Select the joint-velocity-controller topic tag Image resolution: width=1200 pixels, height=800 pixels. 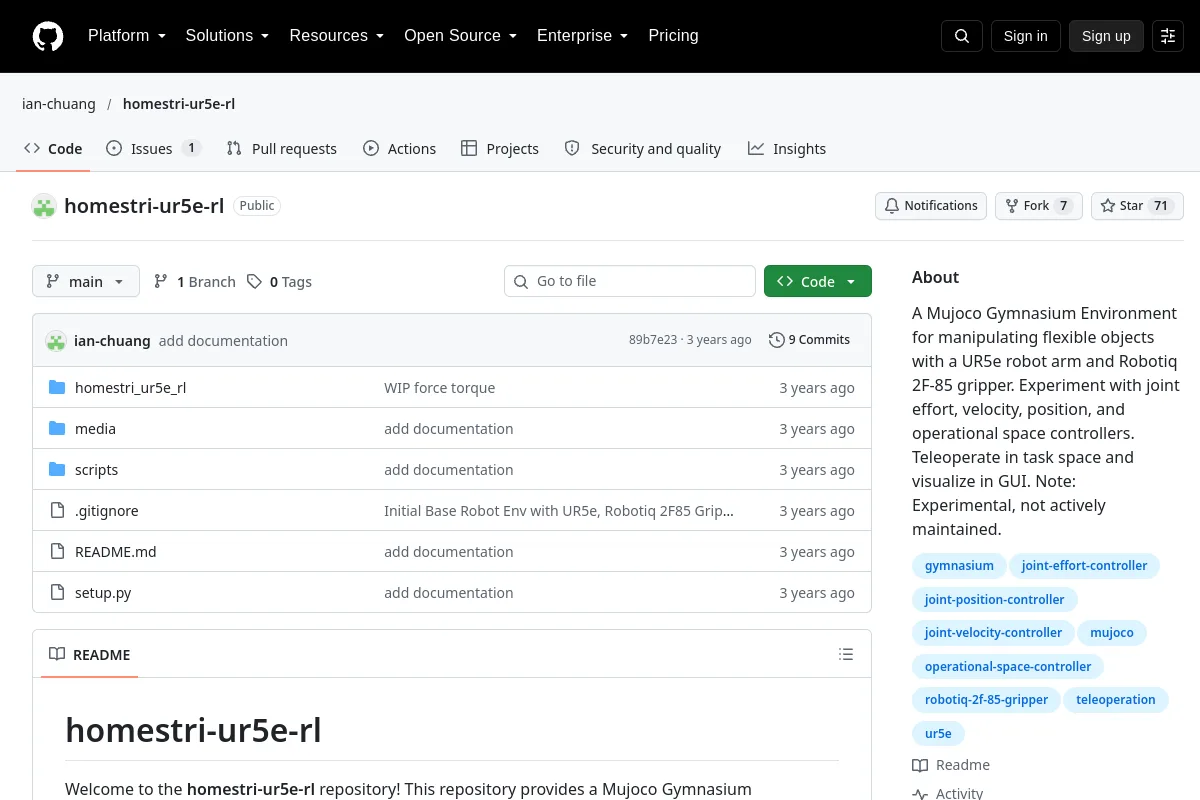pyautogui.click(x=993, y=633)
